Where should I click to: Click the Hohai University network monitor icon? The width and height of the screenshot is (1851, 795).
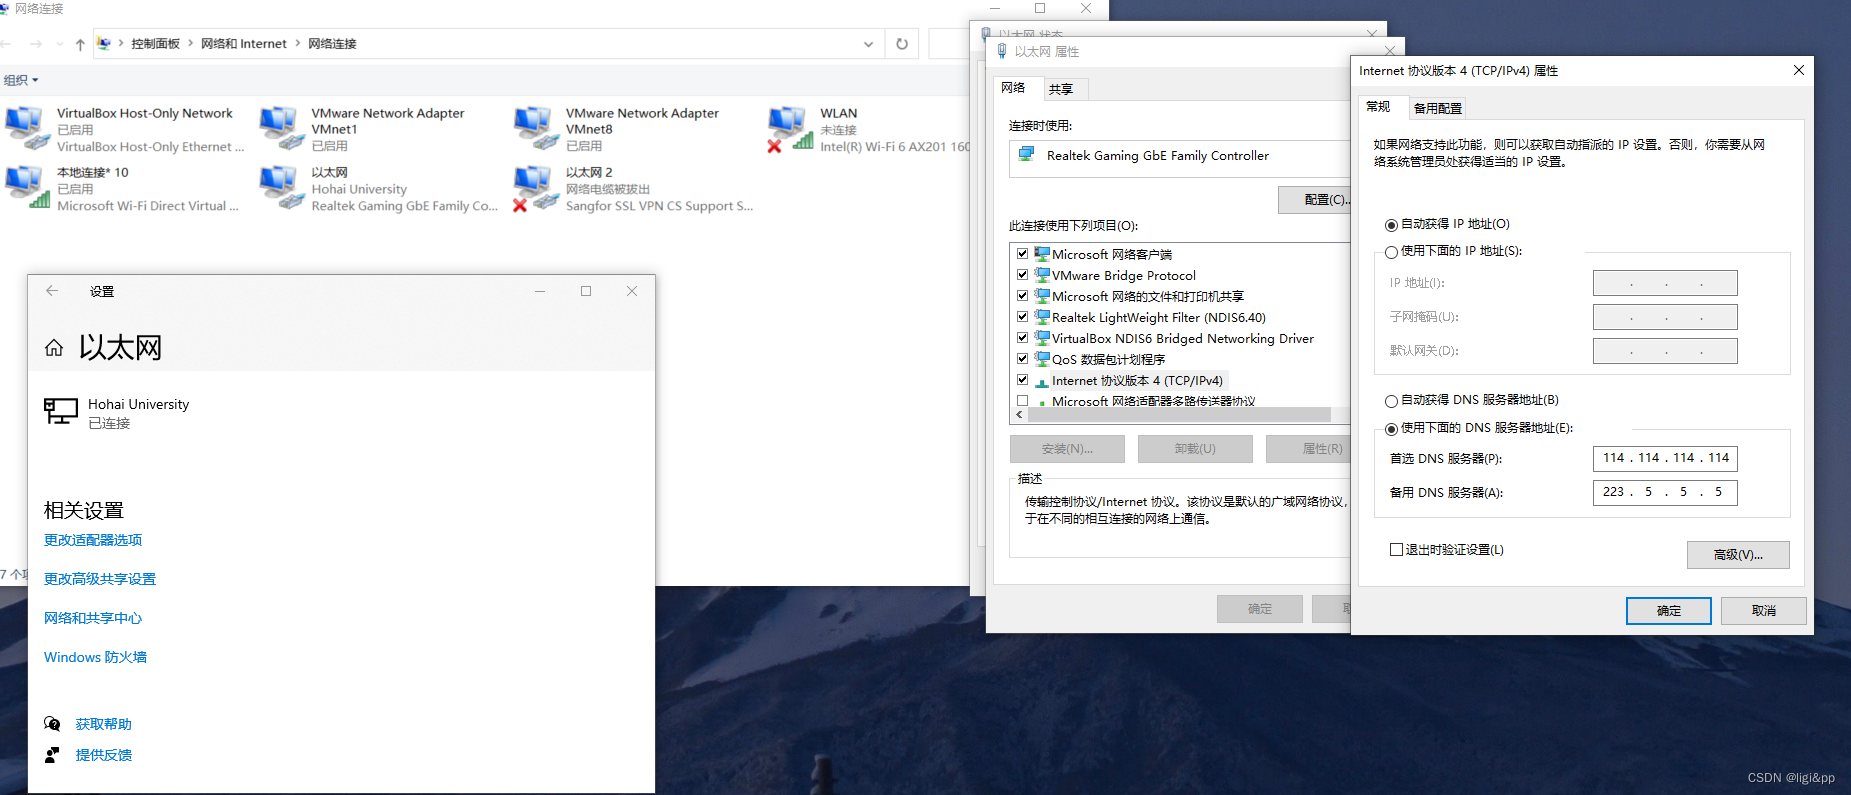coord(61,411)
